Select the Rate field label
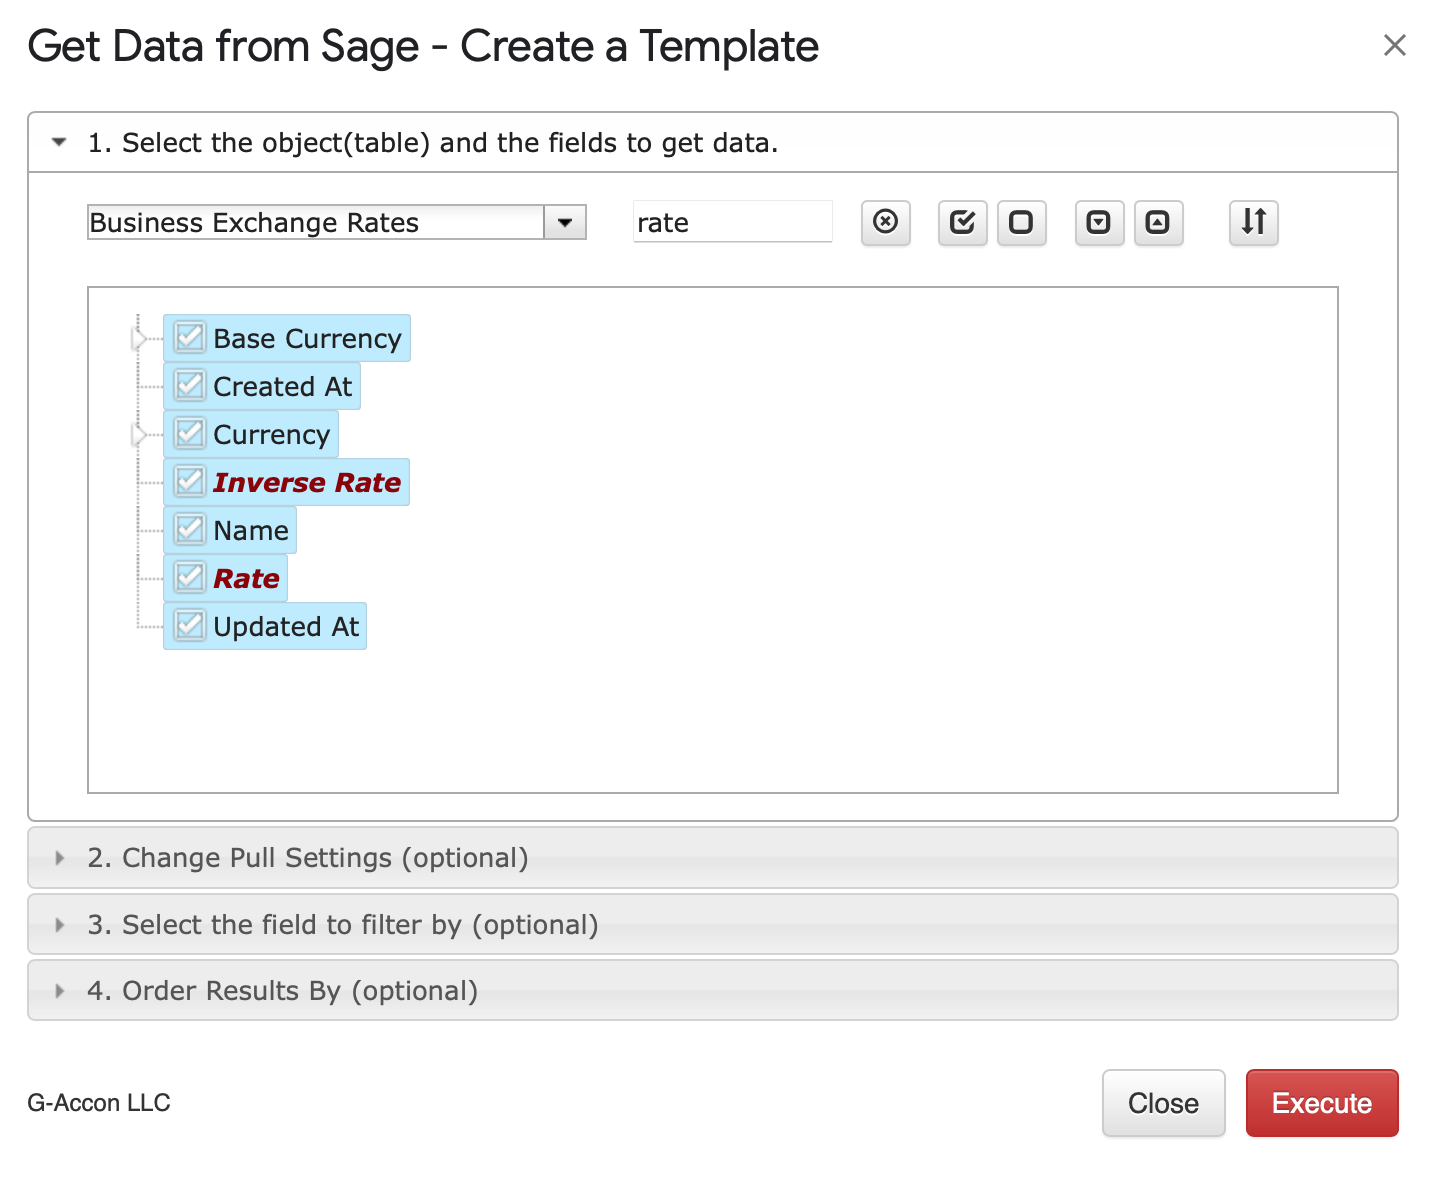Screen dimensions: 1432x1182 [247, 578]
